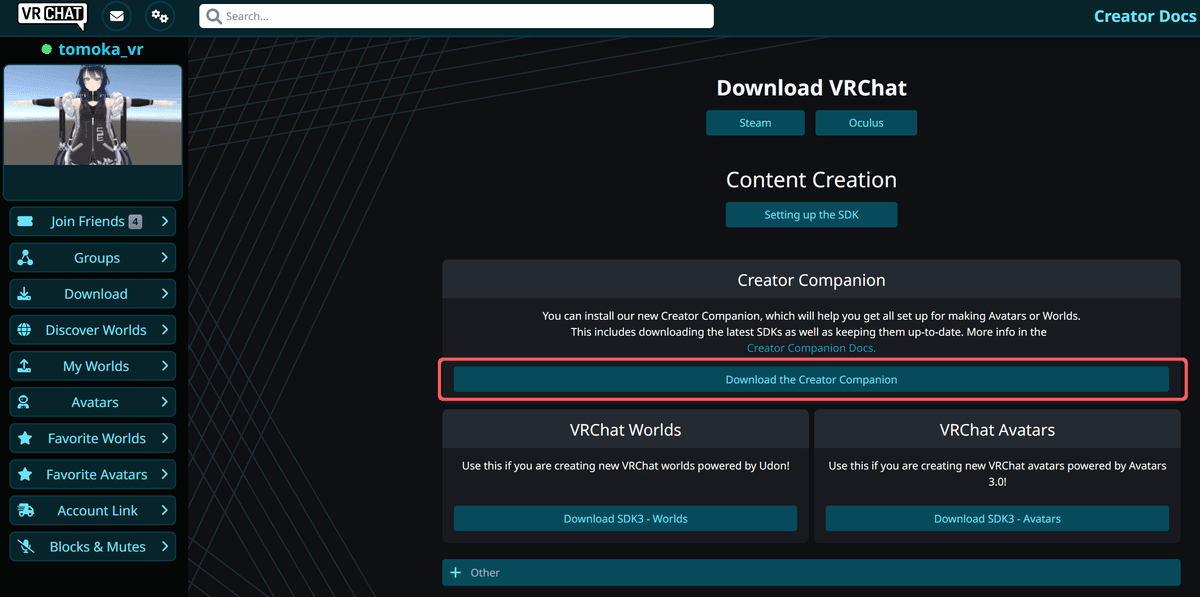Click the Download tray icon in sidebar
Screen dimensions: 1200x597
[25, 293]
